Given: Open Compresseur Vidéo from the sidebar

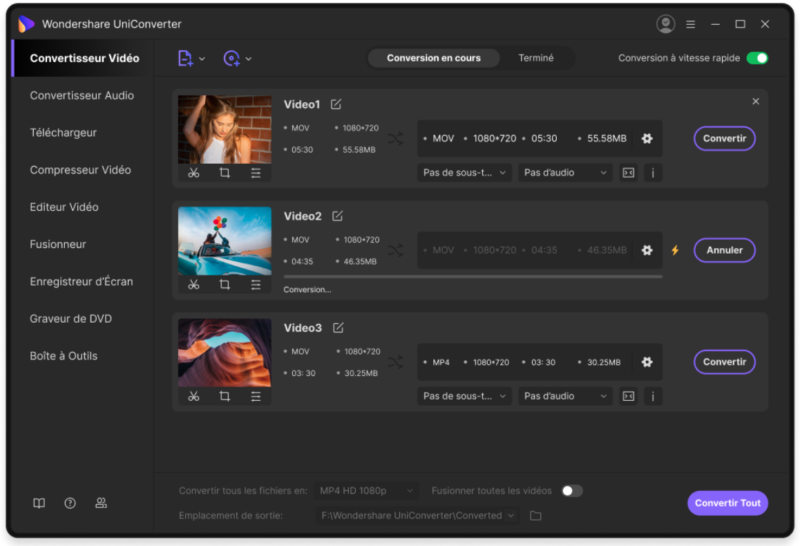Looking at the screenshot, I should coord(80,170).
